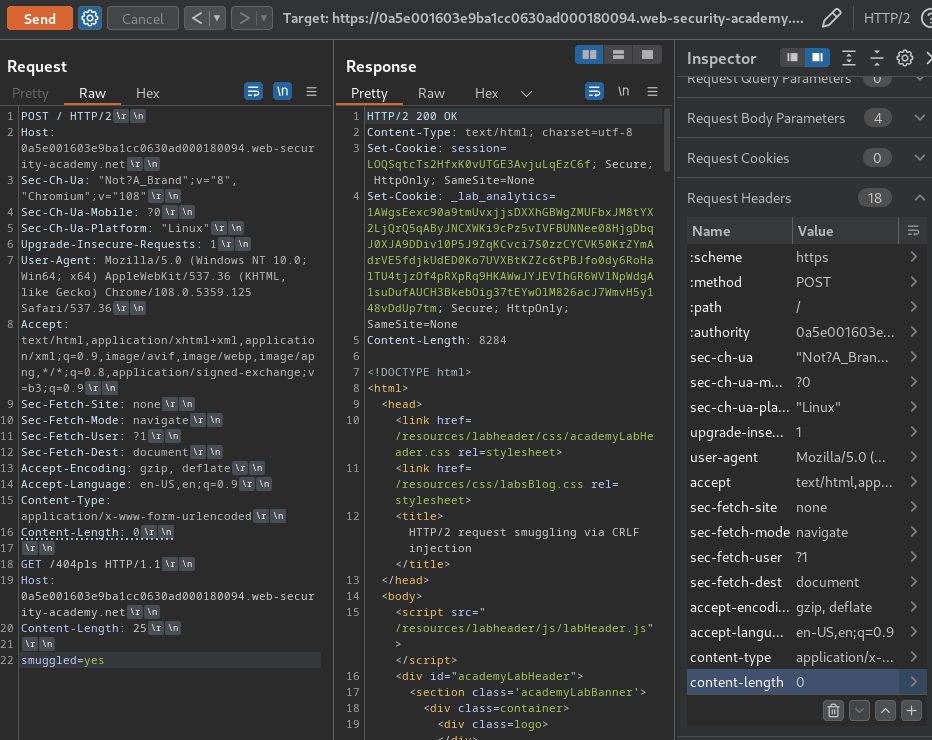The image size is (932, 740).
Task: Delete selected header with trash icon
Action: click(833, 710)
